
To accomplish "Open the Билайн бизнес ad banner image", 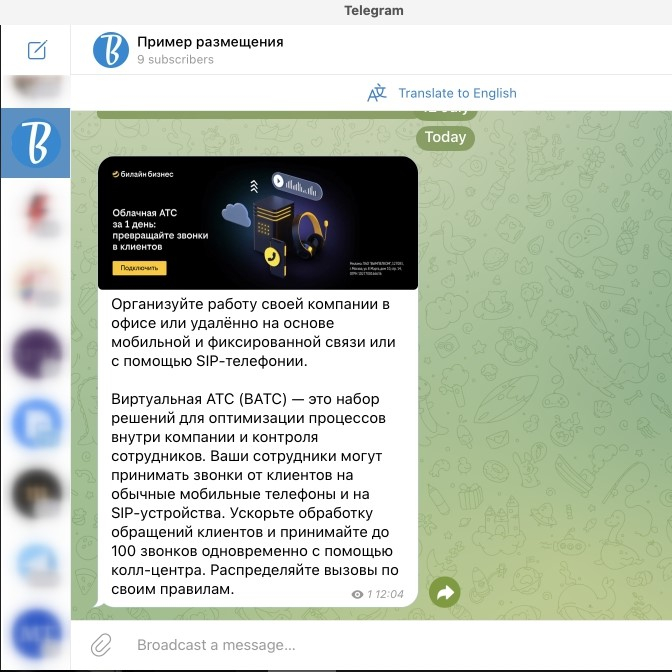I will [x=258, y=223].
